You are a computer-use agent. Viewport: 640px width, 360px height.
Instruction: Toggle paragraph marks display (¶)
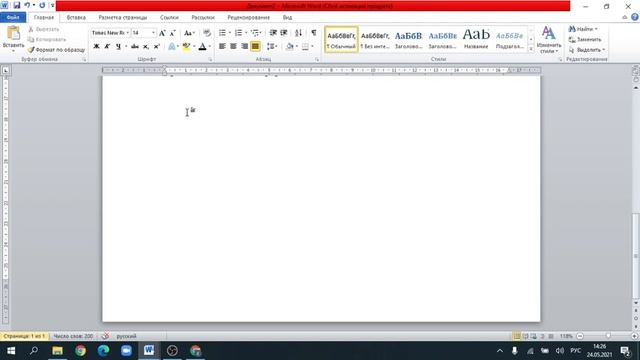313,33
